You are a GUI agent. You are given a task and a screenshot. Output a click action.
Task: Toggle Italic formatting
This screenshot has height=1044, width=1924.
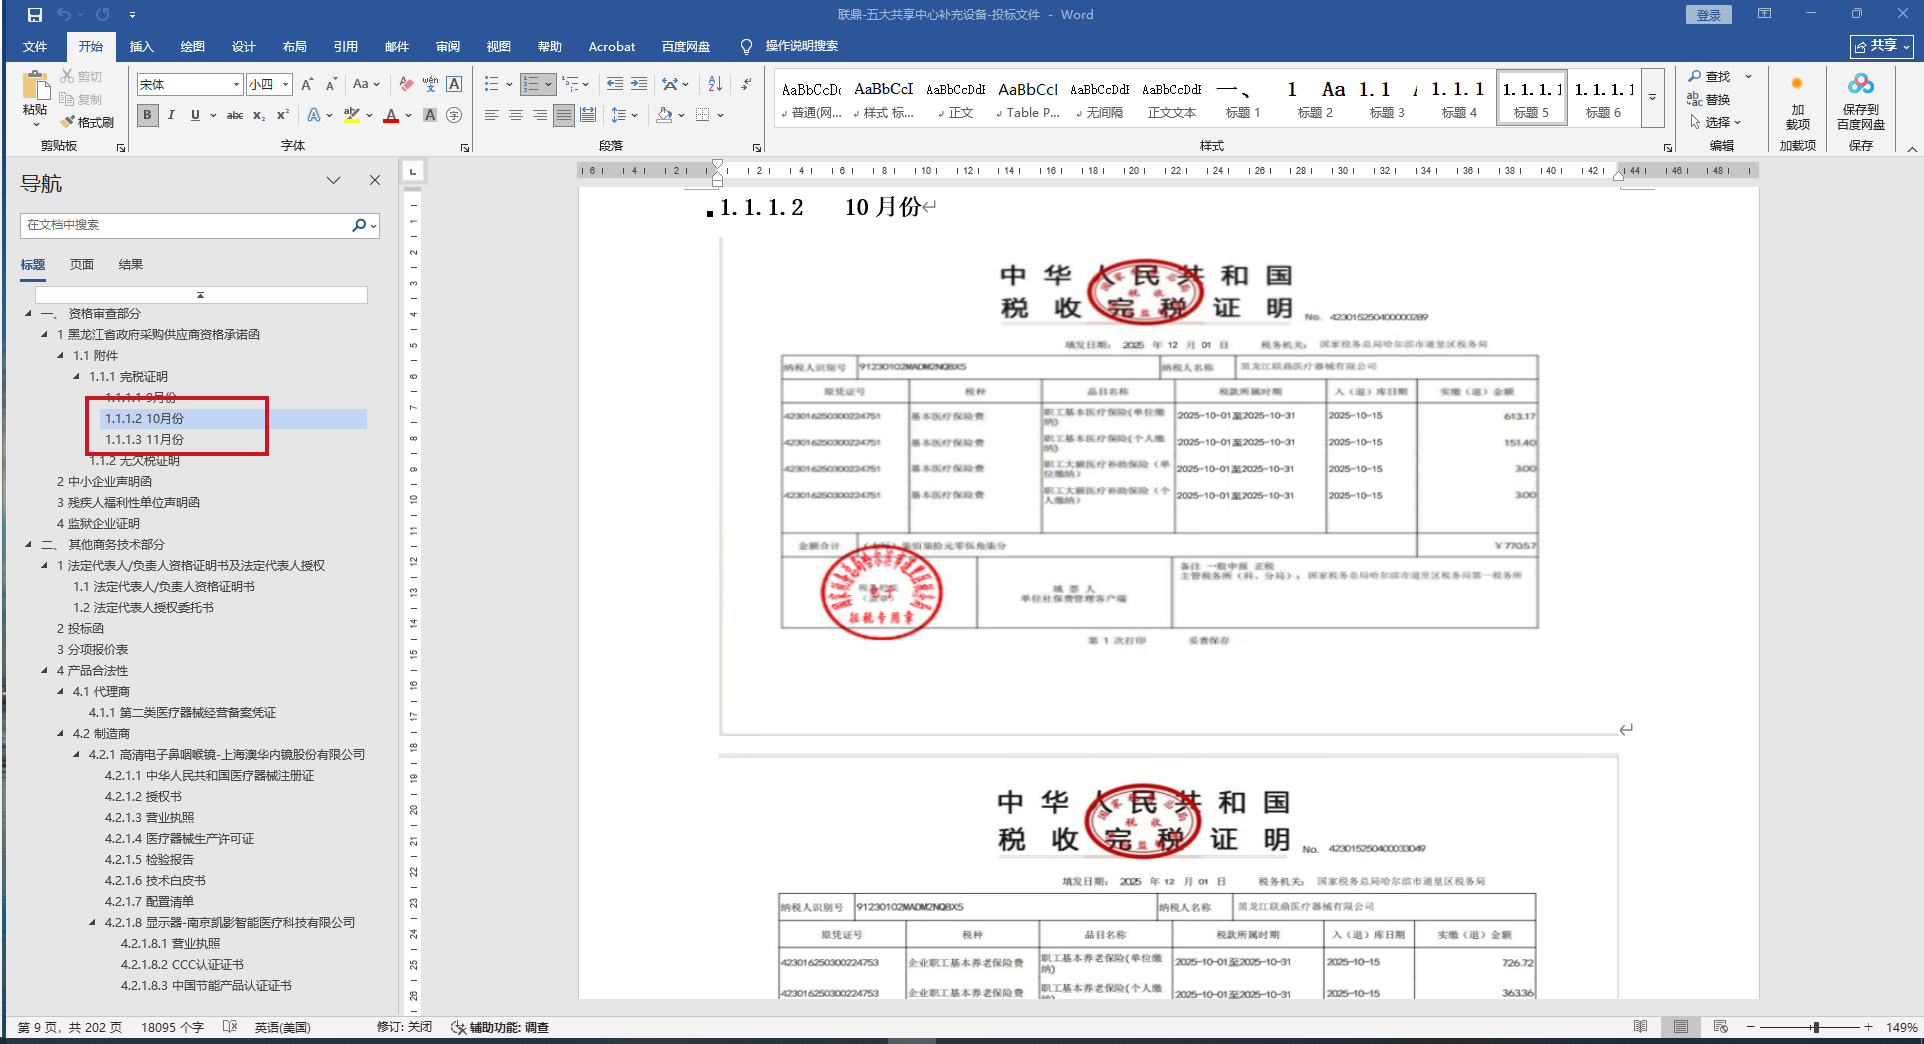point(171,115)
